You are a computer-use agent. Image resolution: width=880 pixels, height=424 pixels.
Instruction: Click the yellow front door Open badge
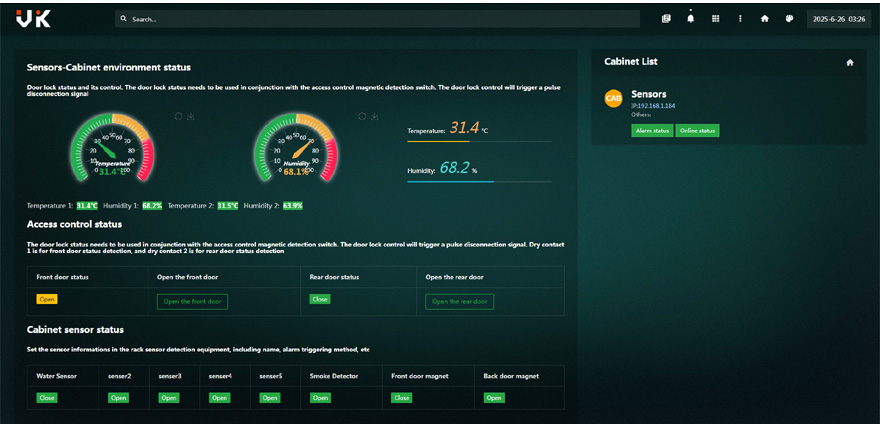(47, 299)
